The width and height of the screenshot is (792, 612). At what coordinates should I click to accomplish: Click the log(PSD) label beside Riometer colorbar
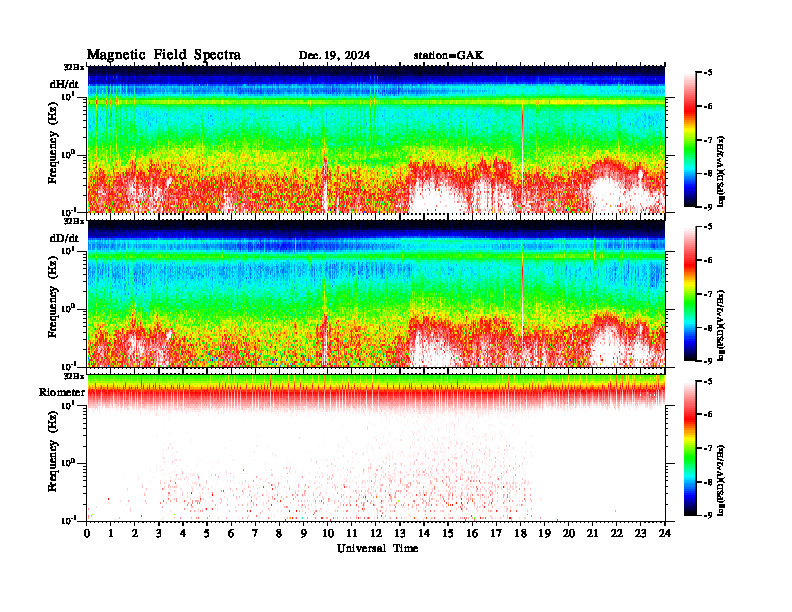point(722,480)
